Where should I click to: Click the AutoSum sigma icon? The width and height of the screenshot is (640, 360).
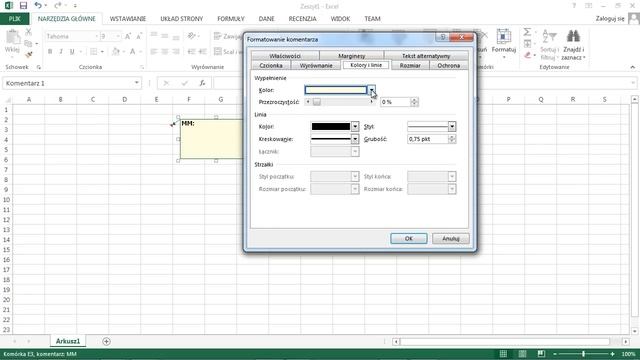[x=527, y=32]
